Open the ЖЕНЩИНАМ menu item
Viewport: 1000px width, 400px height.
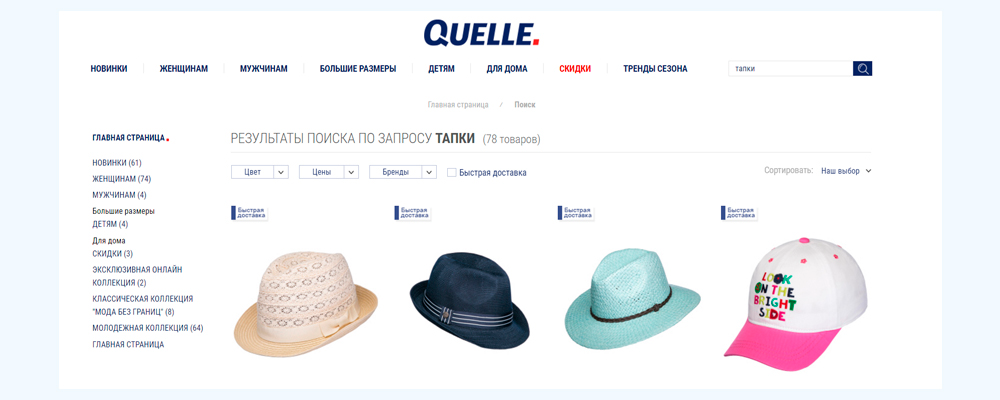(184, 69)
